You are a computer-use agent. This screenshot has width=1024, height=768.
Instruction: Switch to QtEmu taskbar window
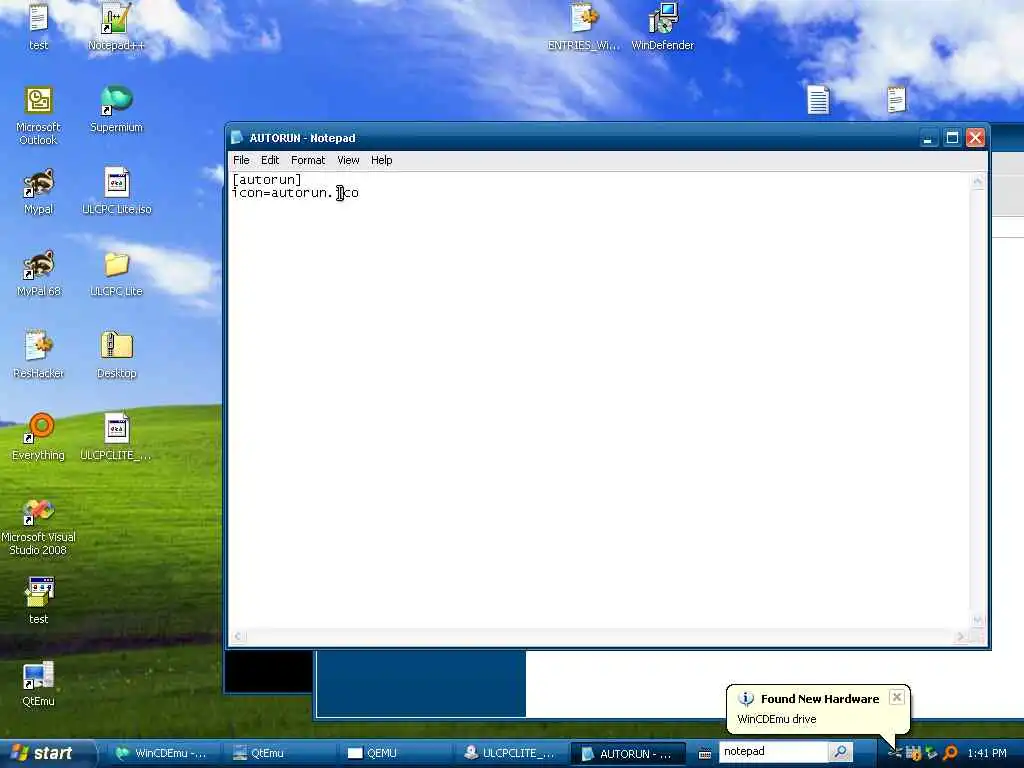278,753
